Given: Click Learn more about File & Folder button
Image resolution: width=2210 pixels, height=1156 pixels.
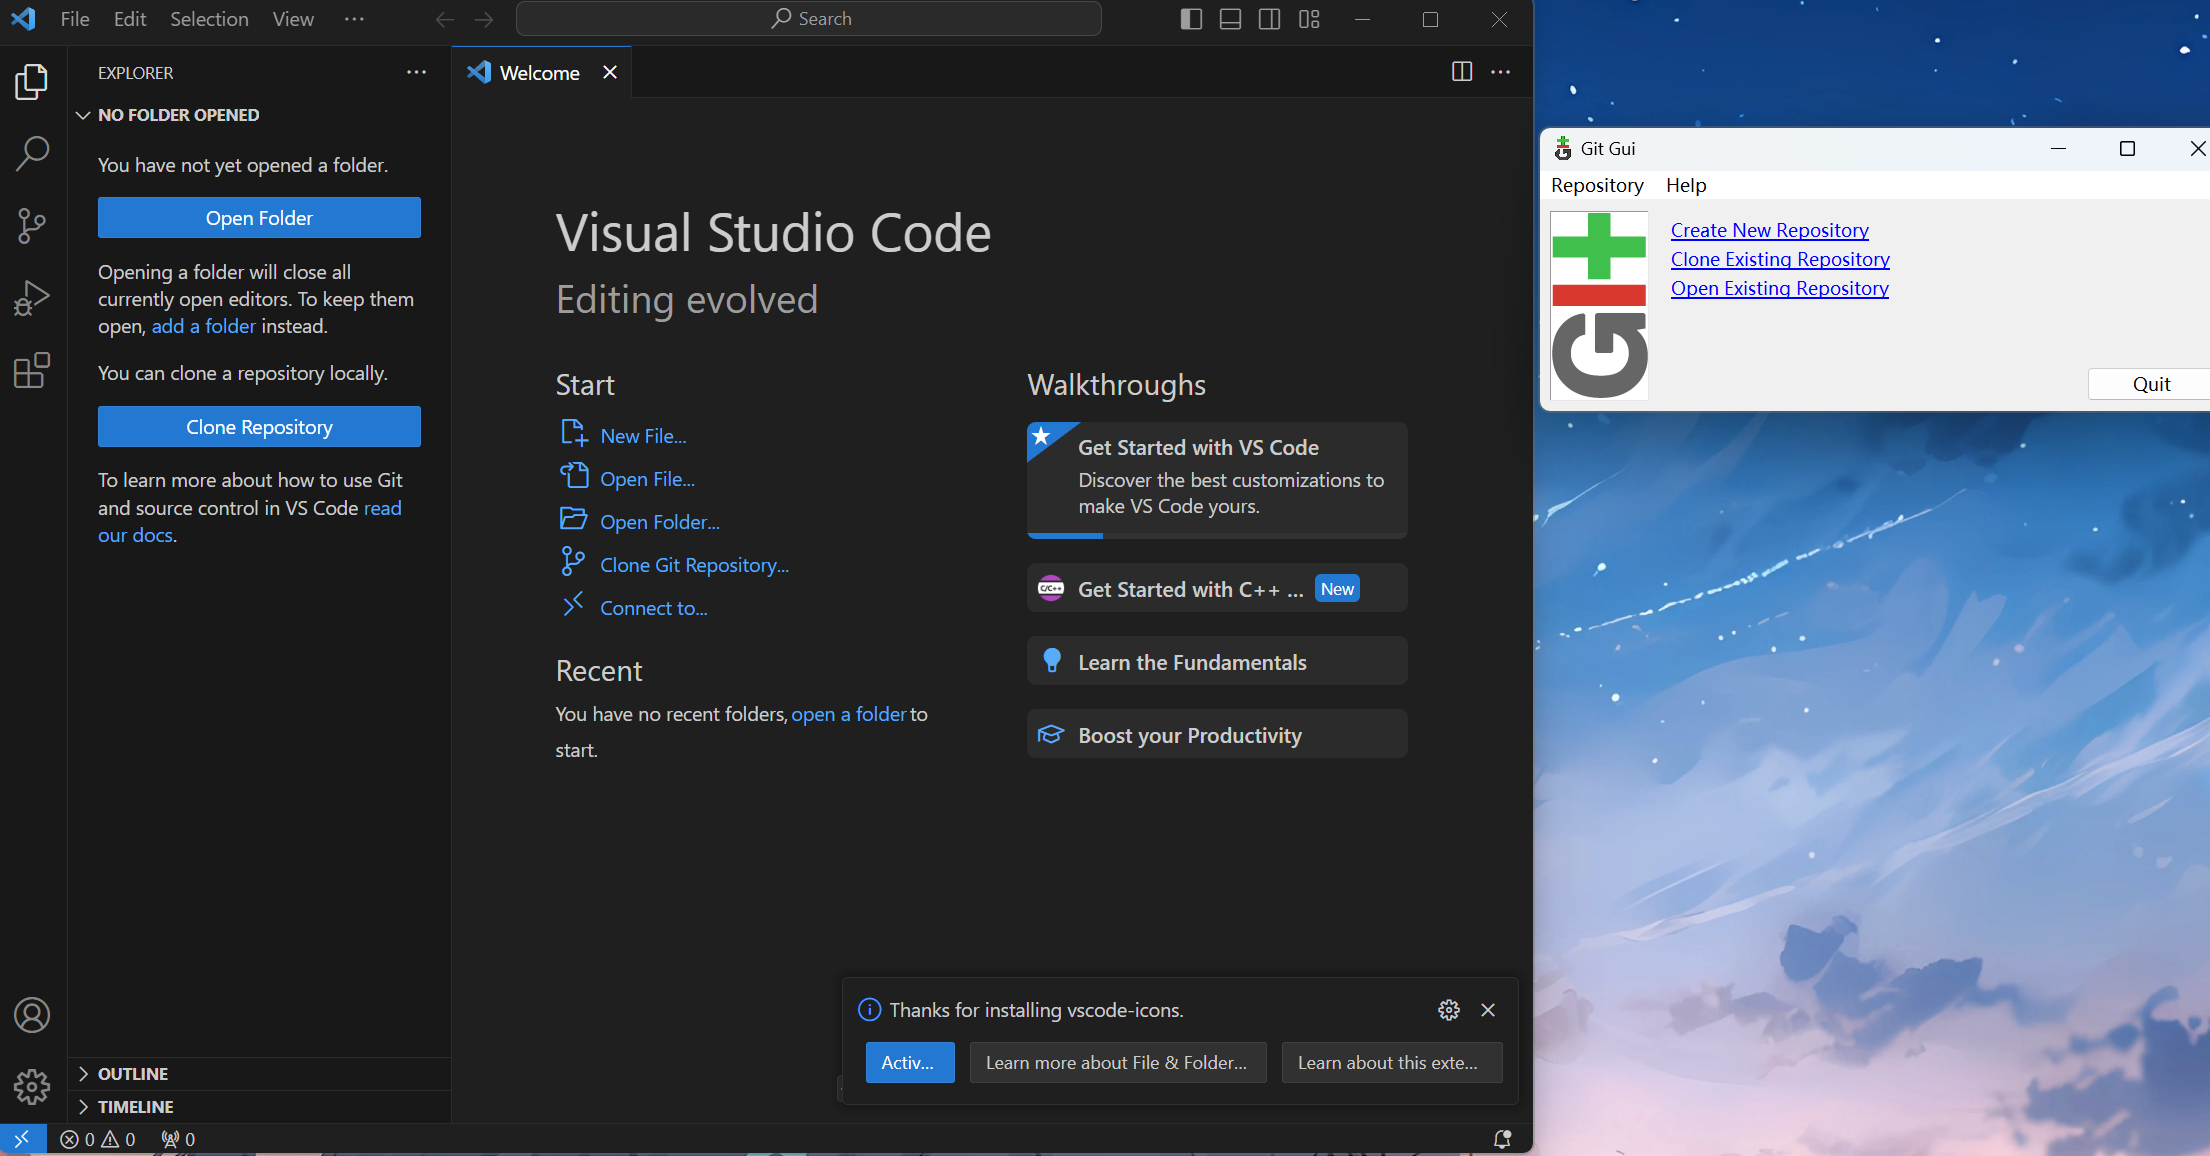Looking at the screenshot, I should coord(1117,1062).
